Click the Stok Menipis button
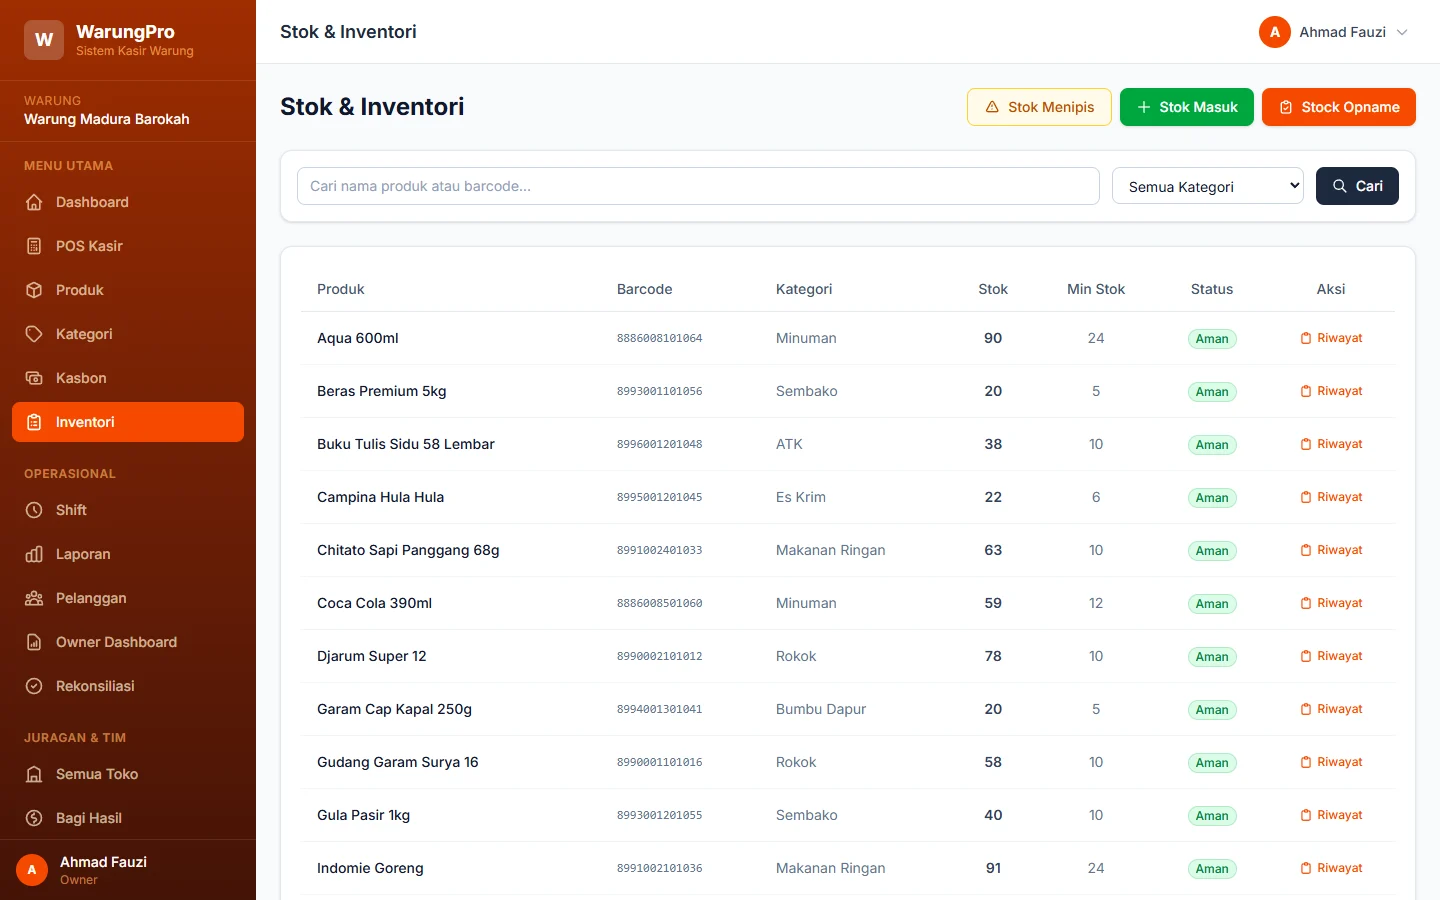This screenshot has height=900, width=1440. point(1039,107)
